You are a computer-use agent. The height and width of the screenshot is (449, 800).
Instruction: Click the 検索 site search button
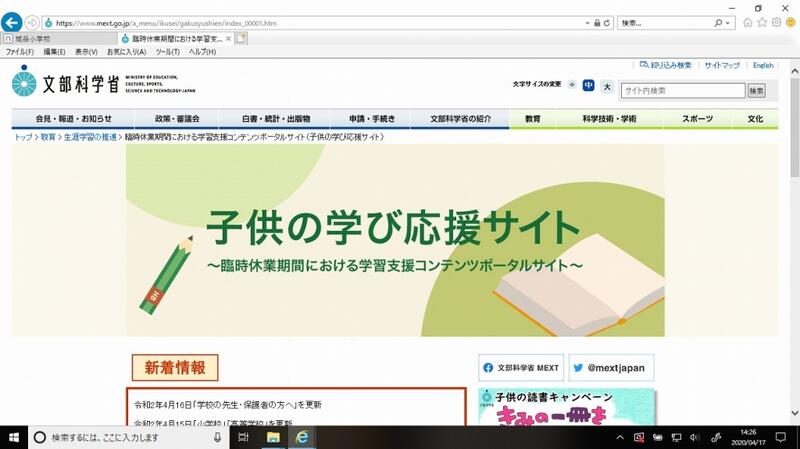[x=757, y=91]
